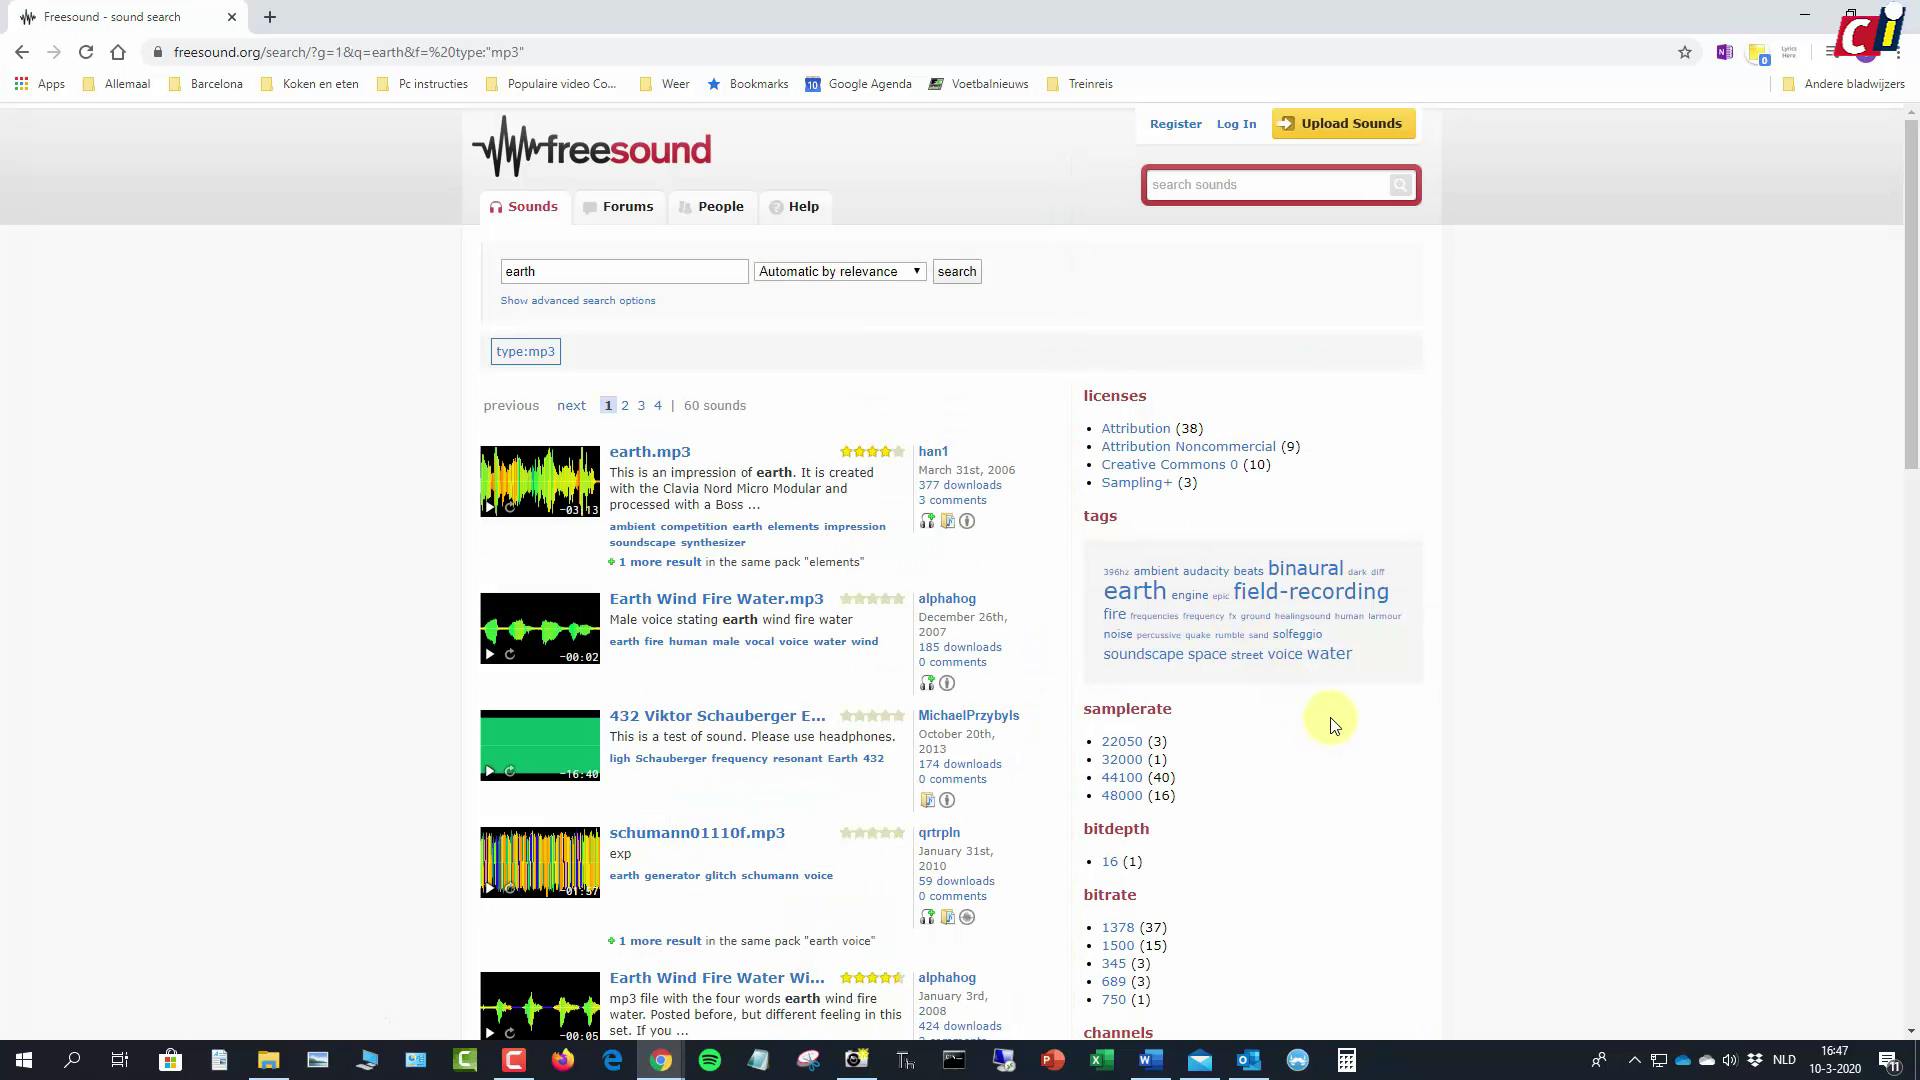This screenshot has width=1920, height=1080.
Task: Expand 1 more result in pack elements
Action: click(x=660, y=562)
